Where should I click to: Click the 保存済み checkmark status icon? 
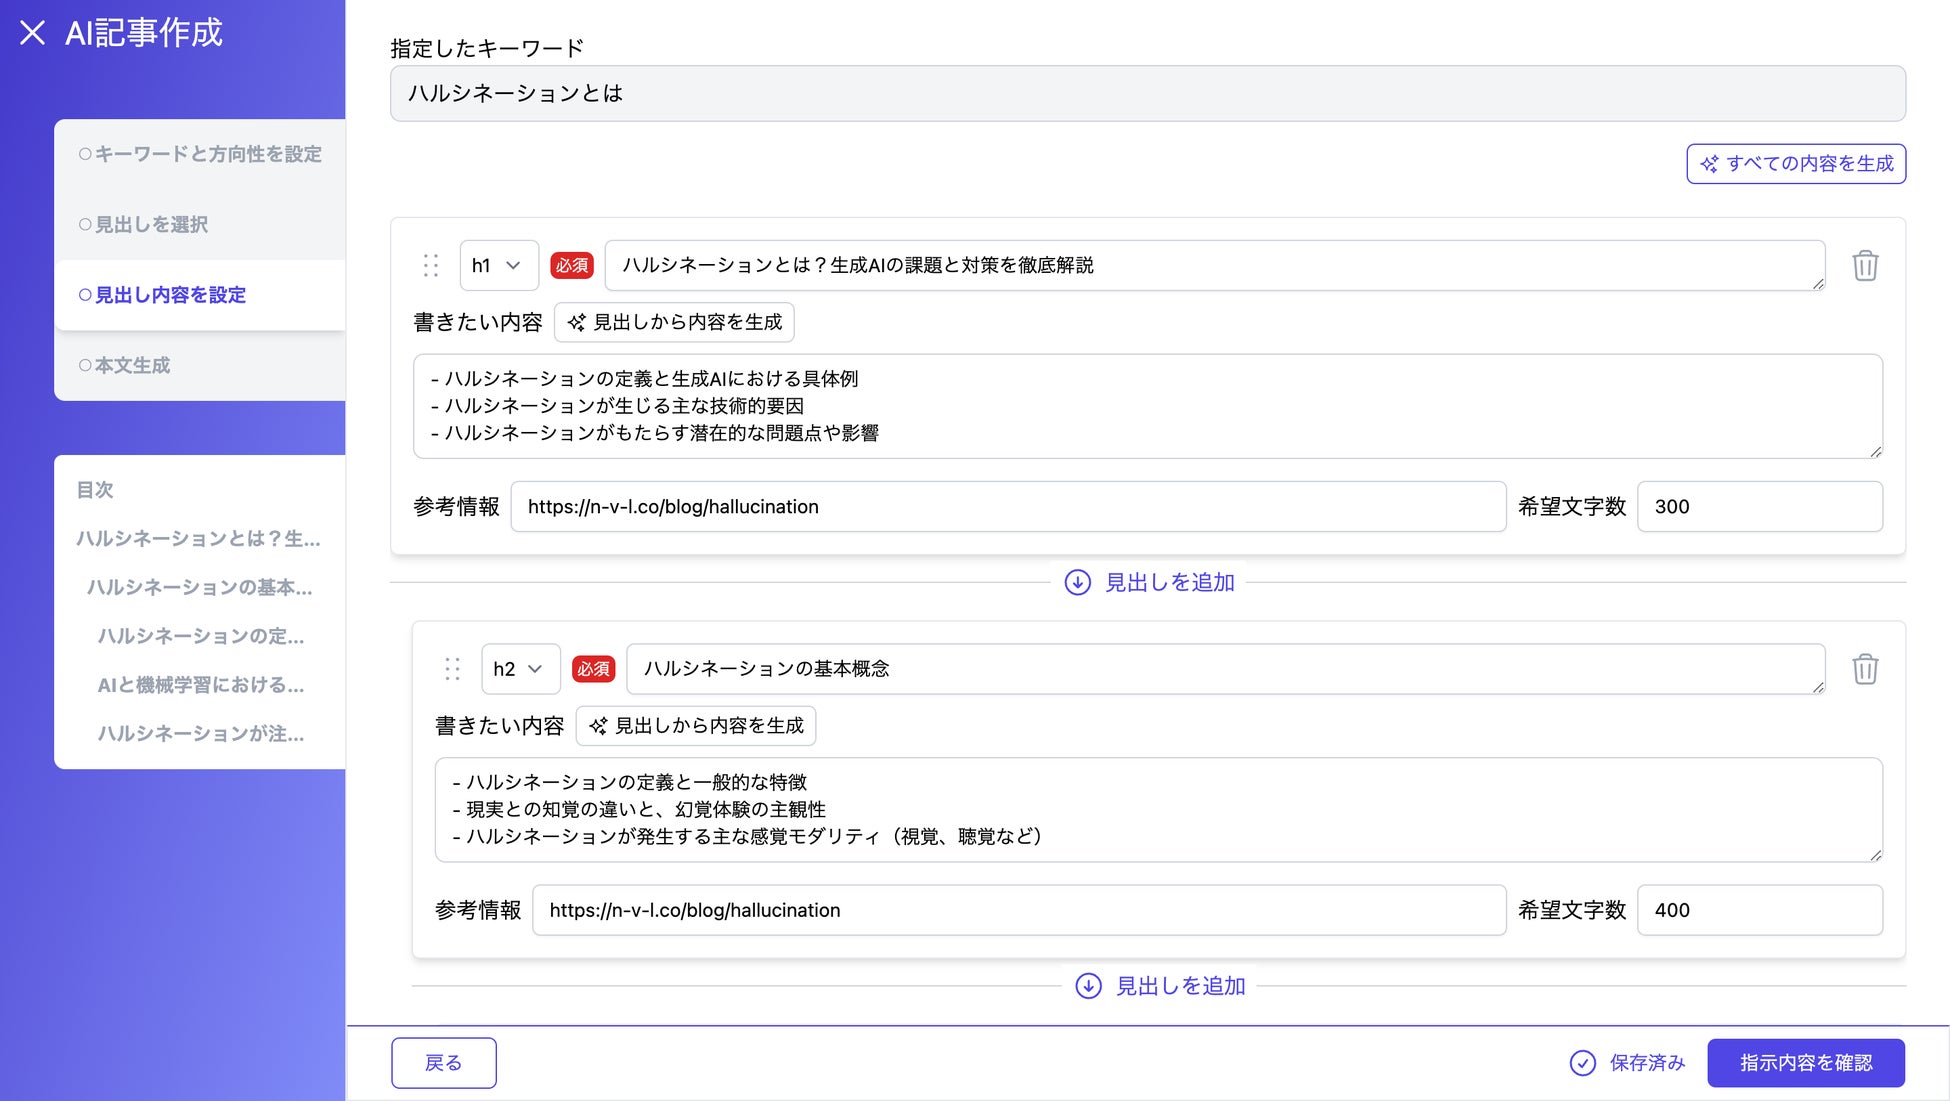(x=1582, y=1063)
